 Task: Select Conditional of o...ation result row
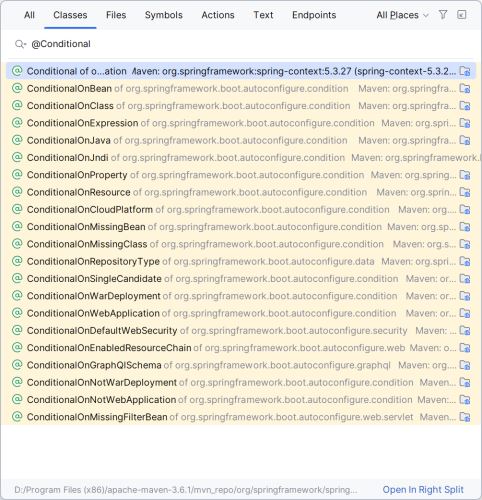241,71
